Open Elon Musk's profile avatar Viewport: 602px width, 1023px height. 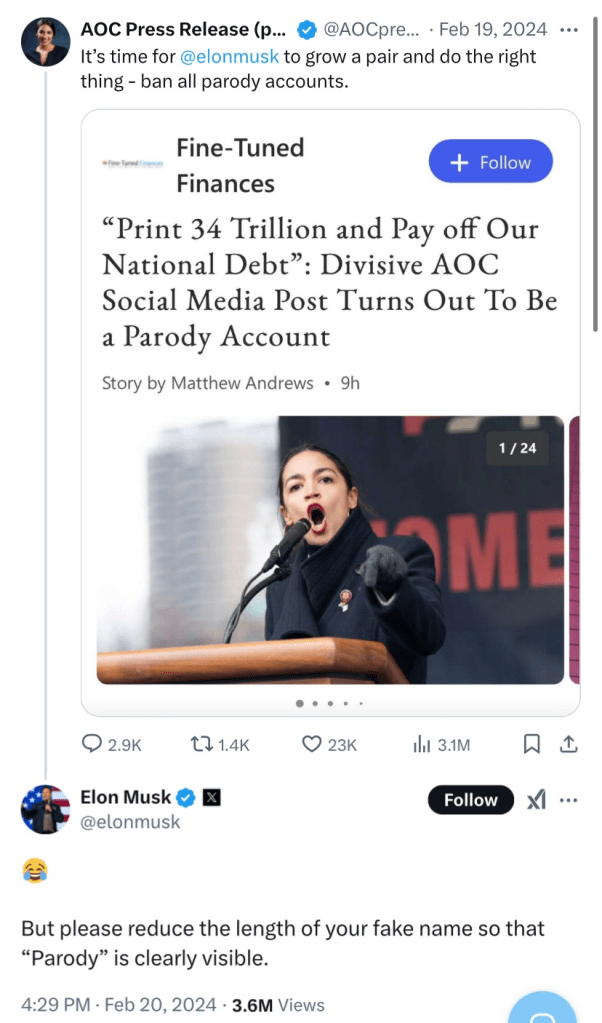click(45, 809)
